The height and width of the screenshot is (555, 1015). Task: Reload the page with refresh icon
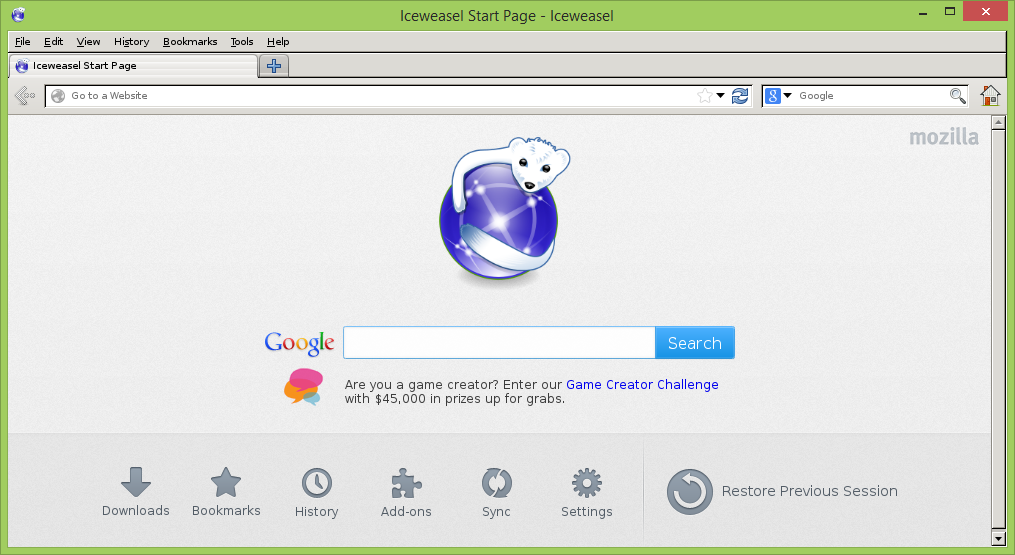[x=740, y=96]
